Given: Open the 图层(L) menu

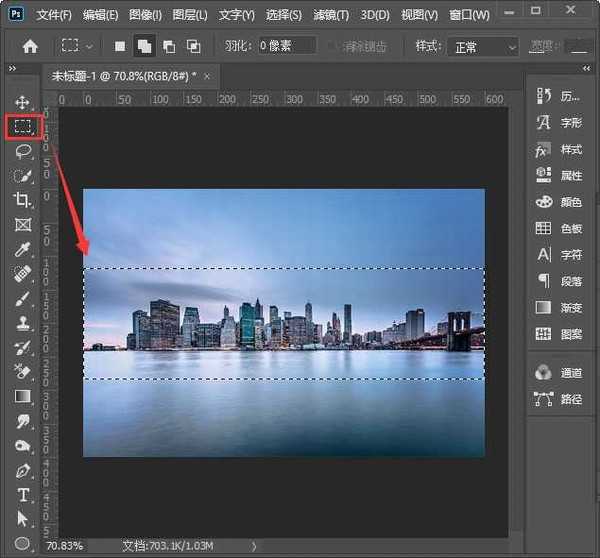Looking at the screenshot, I should pos(189,15).
